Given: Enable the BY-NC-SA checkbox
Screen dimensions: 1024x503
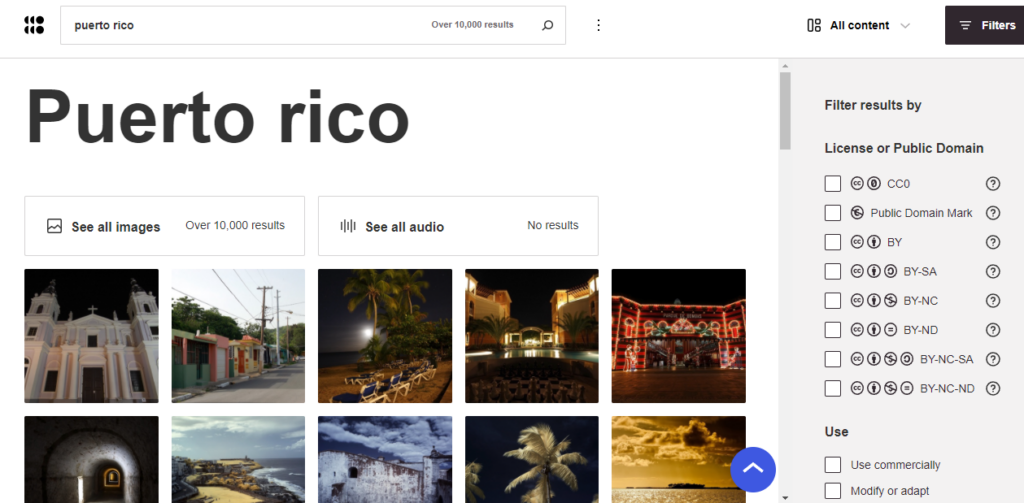Looking at the screenshot, I should pos(833,359).
